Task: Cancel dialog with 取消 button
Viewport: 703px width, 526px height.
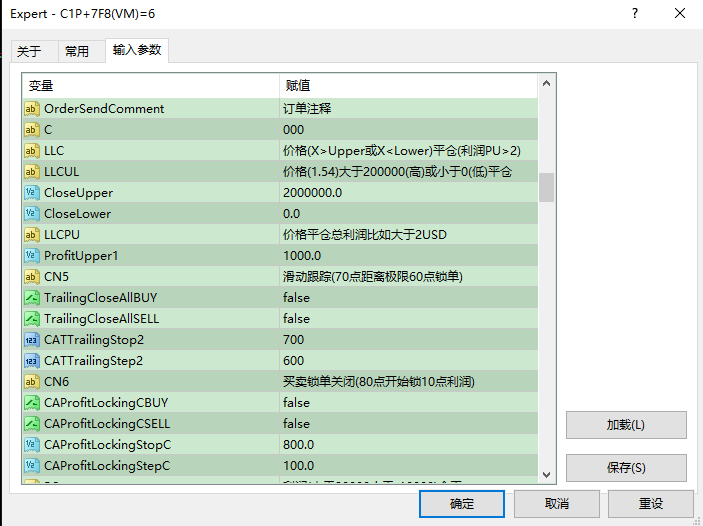Action: 556,504
